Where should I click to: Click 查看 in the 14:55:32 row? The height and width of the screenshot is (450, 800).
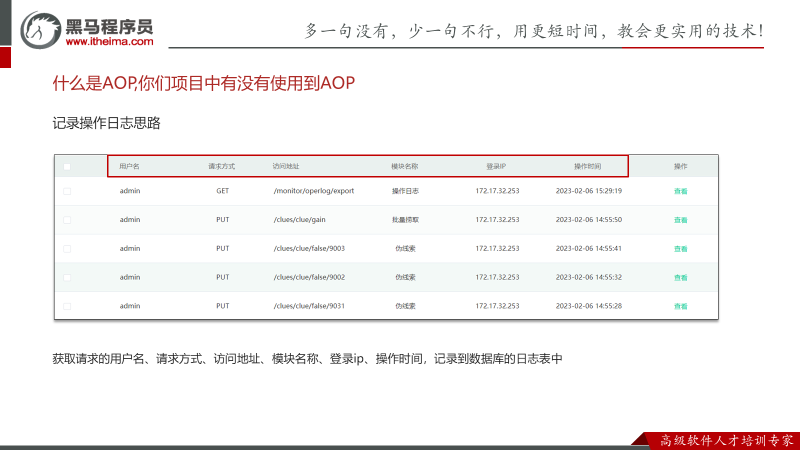pyautogui.click(x=681, y=278)
